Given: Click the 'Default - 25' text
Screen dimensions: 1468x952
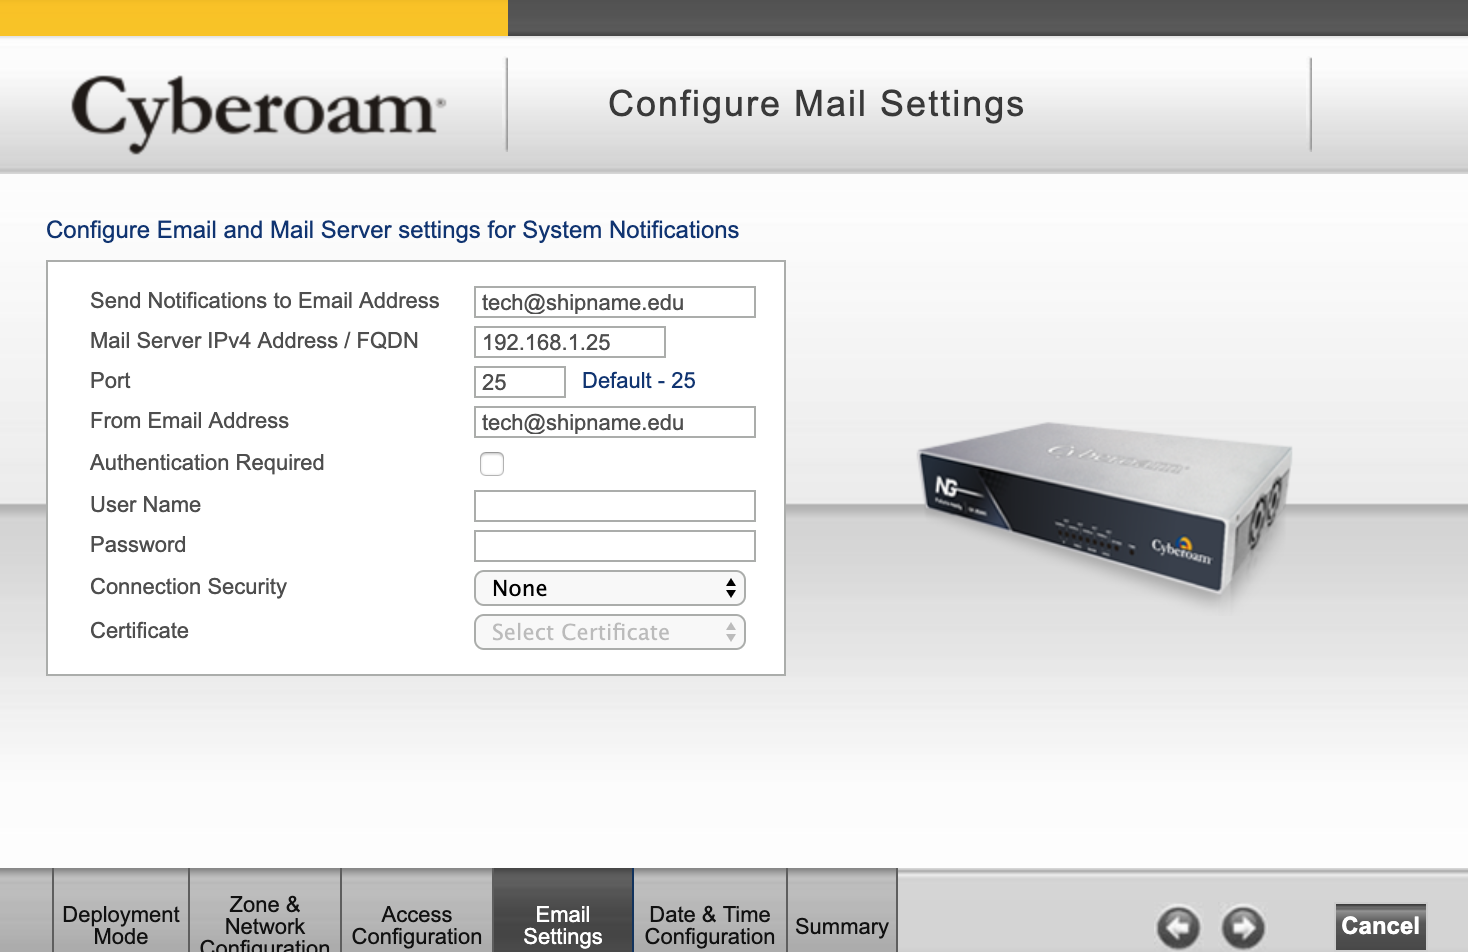Looking at the screenshot, I should click(639, 381).
